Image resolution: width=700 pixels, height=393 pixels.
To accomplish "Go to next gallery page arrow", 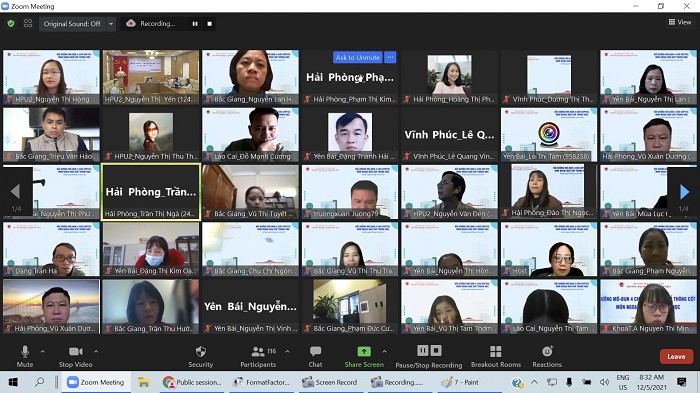I will click(x=684, y=192).
